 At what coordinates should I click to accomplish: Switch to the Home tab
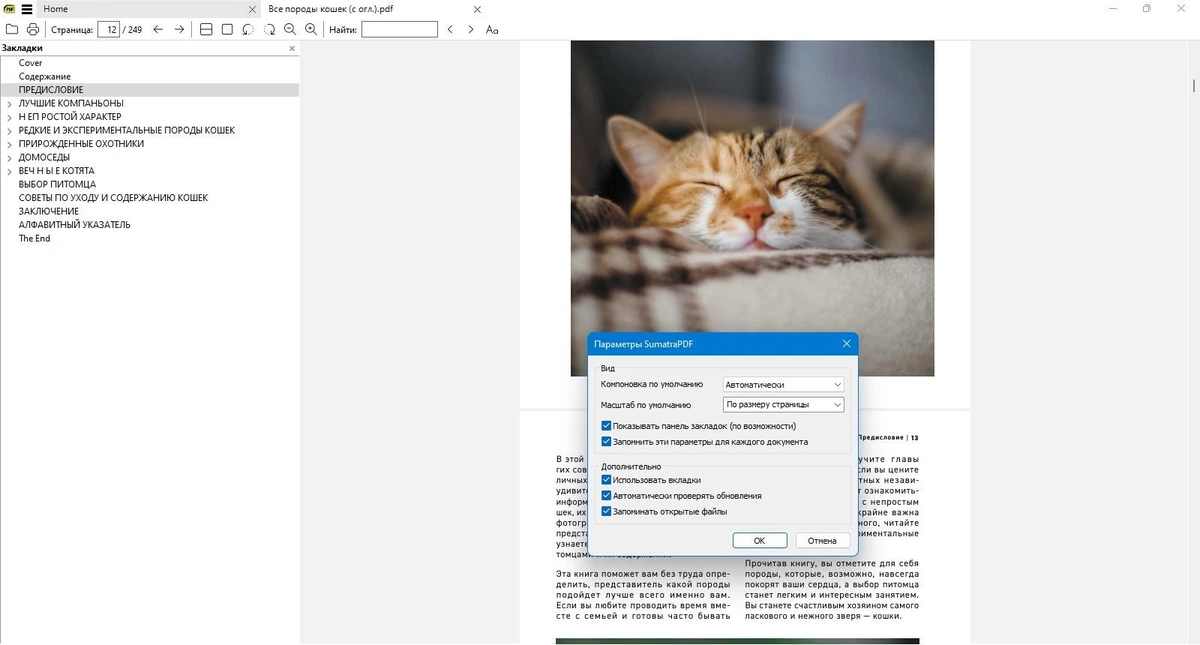[x=150, y=9]
